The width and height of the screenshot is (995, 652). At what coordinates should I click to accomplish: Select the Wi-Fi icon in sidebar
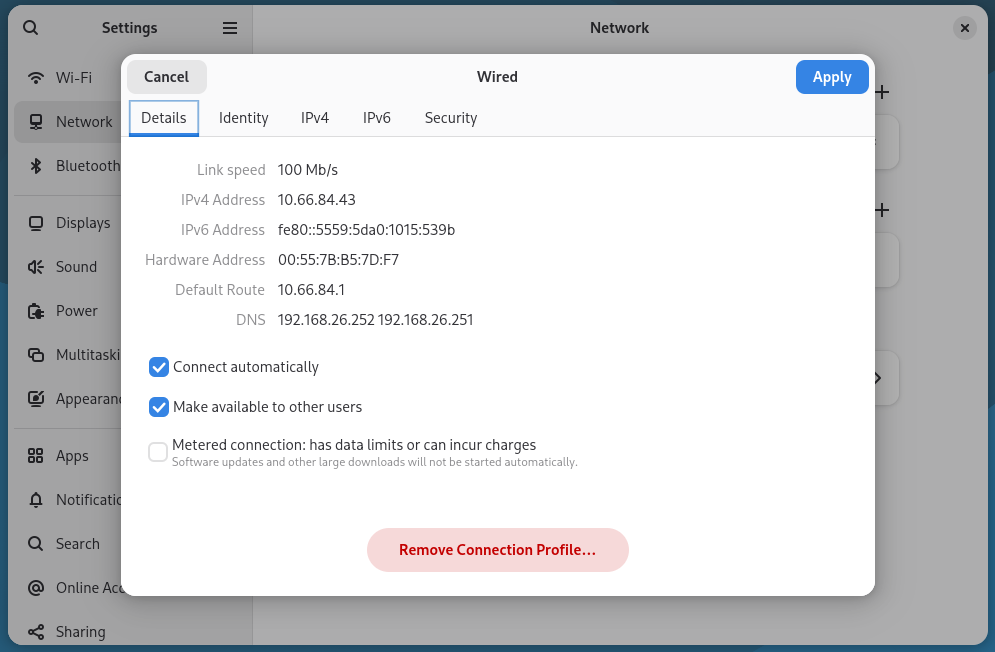click(x=36, y=77)
